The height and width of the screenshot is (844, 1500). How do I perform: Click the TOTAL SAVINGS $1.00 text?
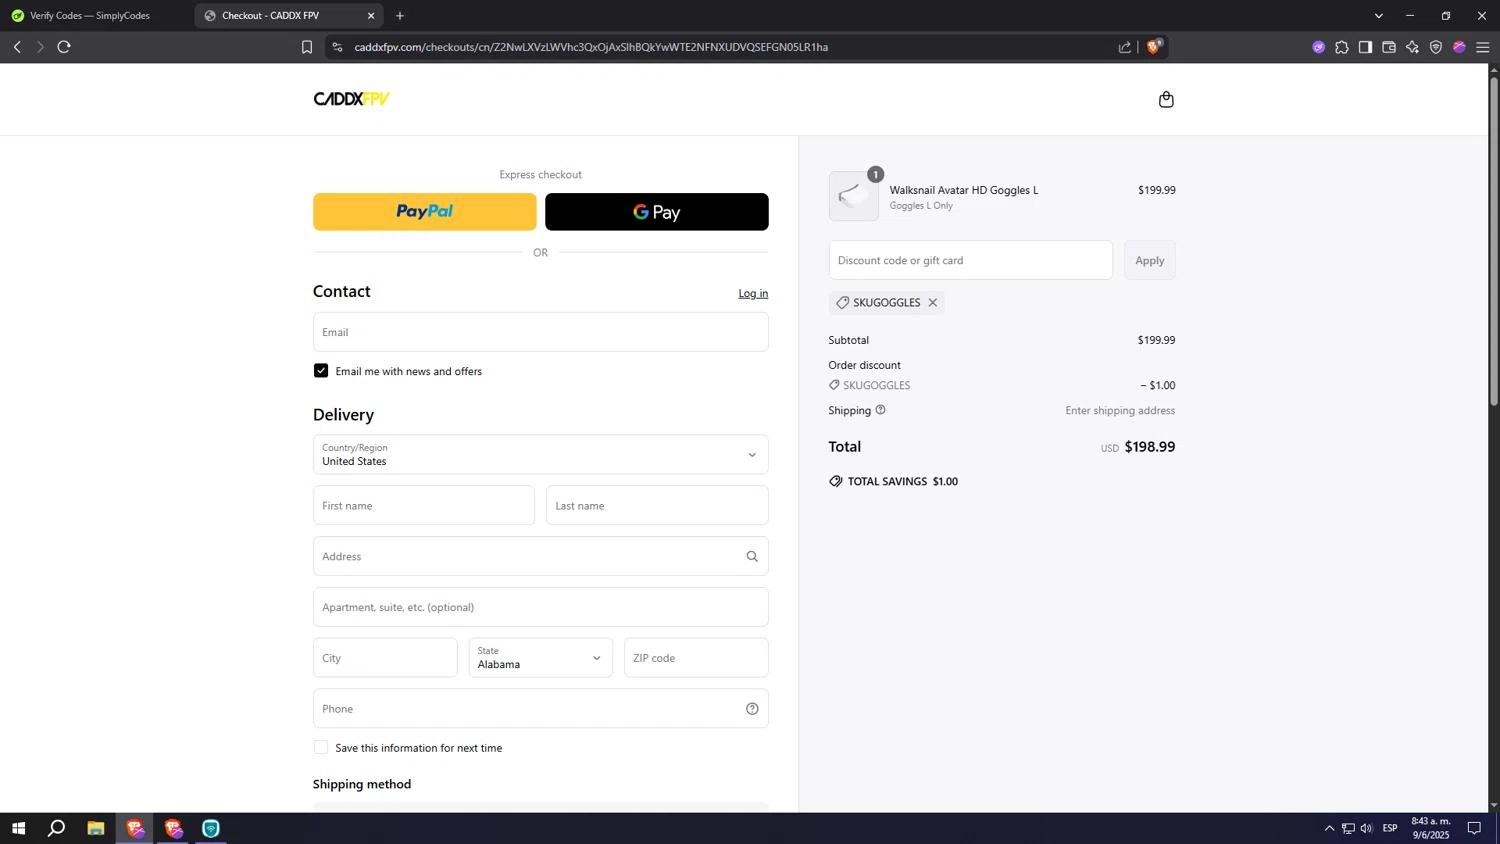click(x=902, y=481)
